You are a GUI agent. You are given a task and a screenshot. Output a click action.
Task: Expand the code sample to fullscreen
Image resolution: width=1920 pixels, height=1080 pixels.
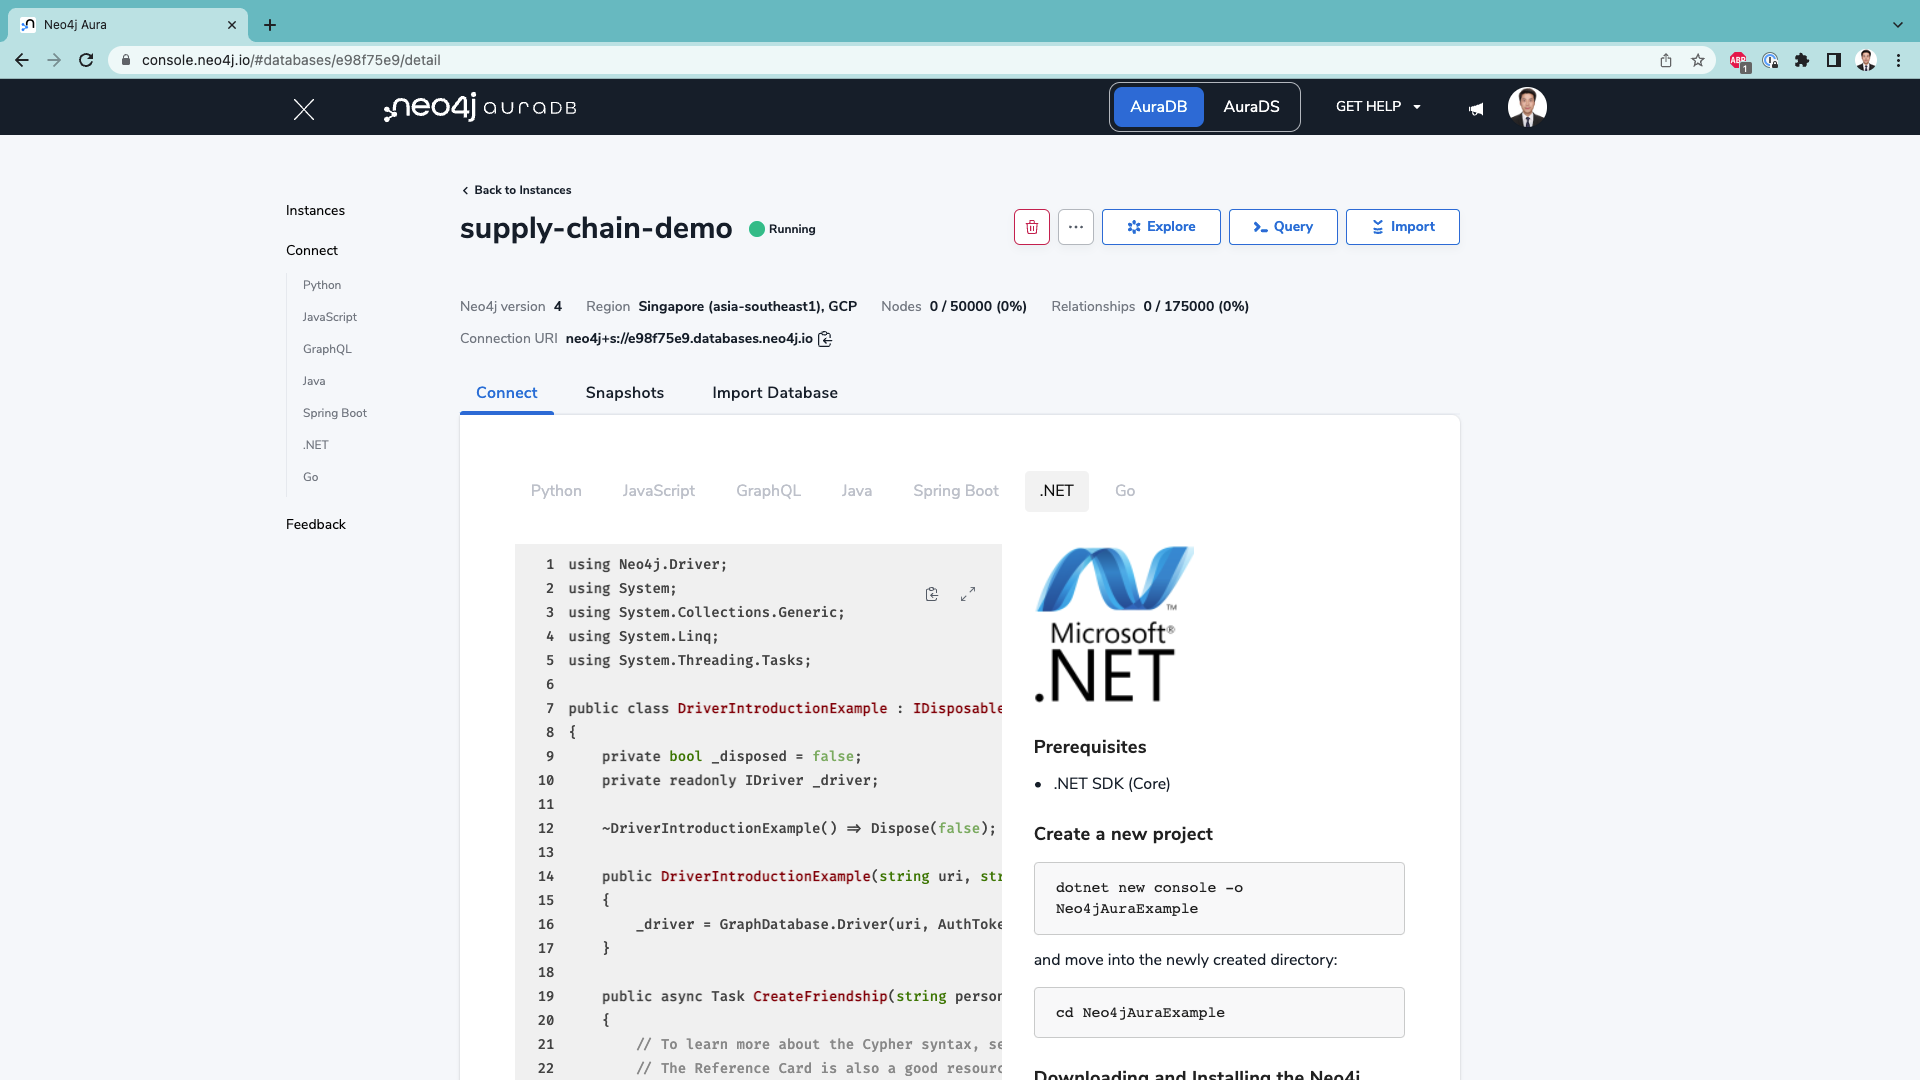[x=968, y=594]
